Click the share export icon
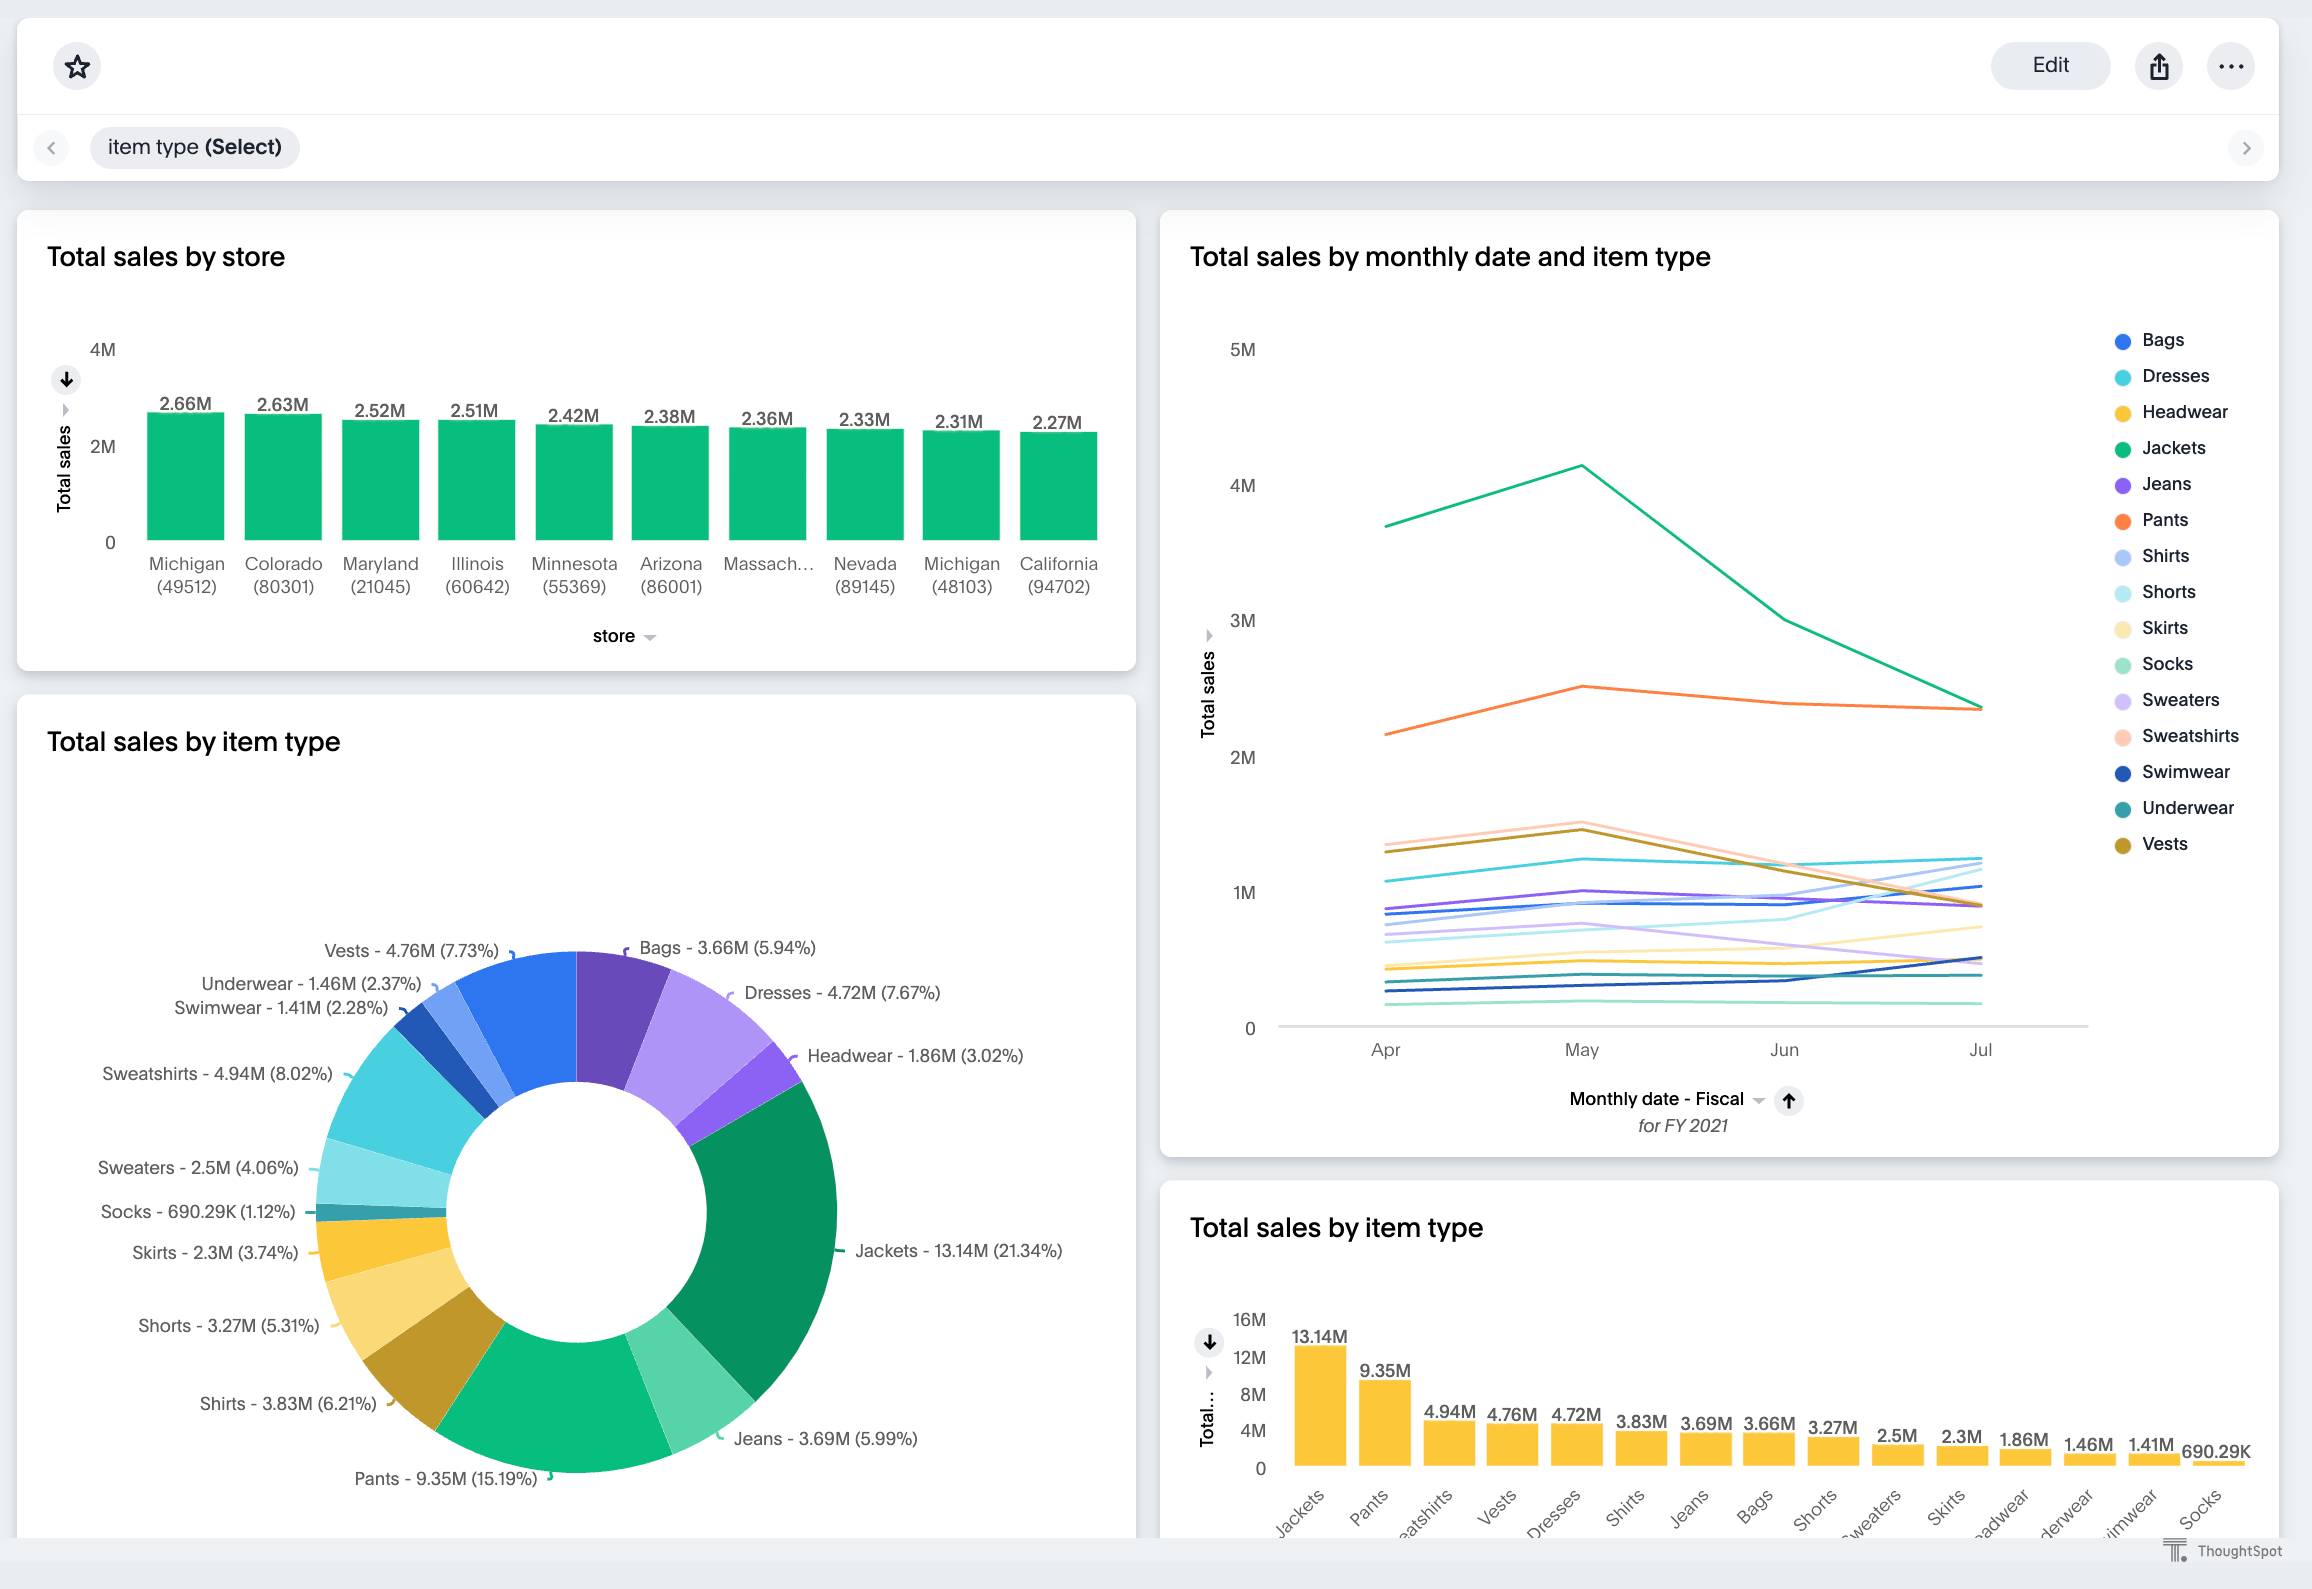Screen dimensions: 2312x1589 tap(2159, 67)
